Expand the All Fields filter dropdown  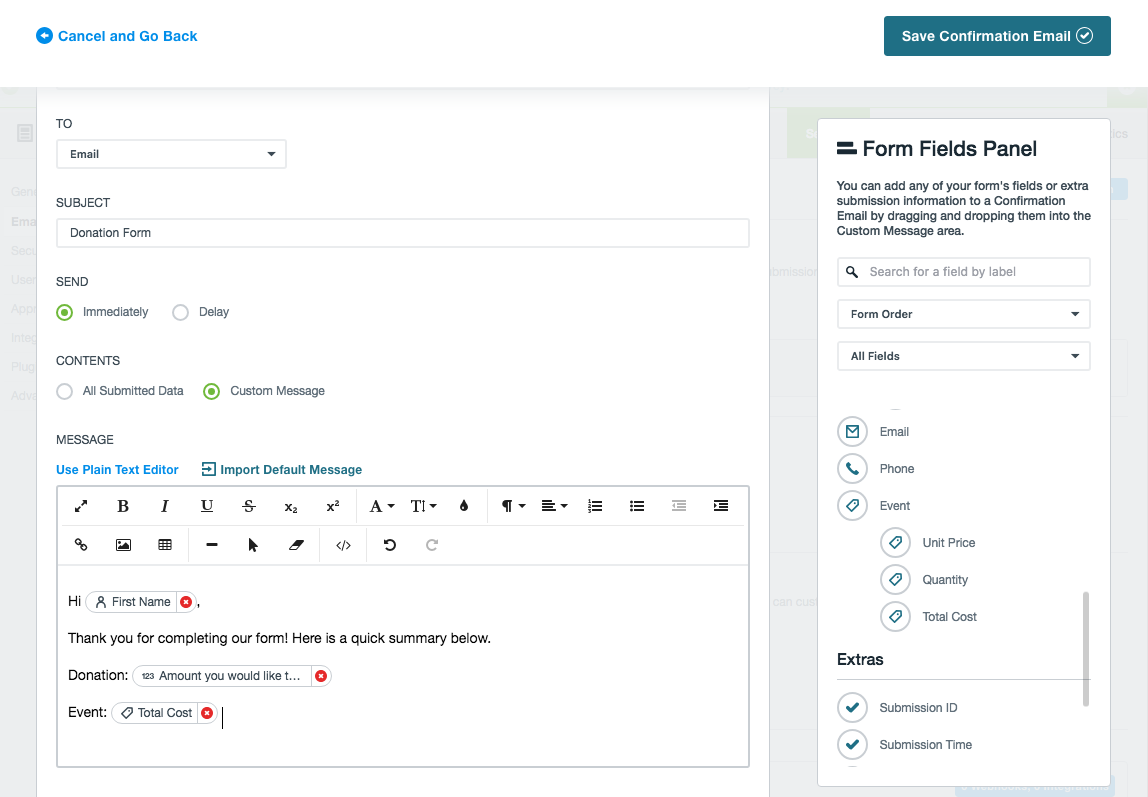click(963, 356)
